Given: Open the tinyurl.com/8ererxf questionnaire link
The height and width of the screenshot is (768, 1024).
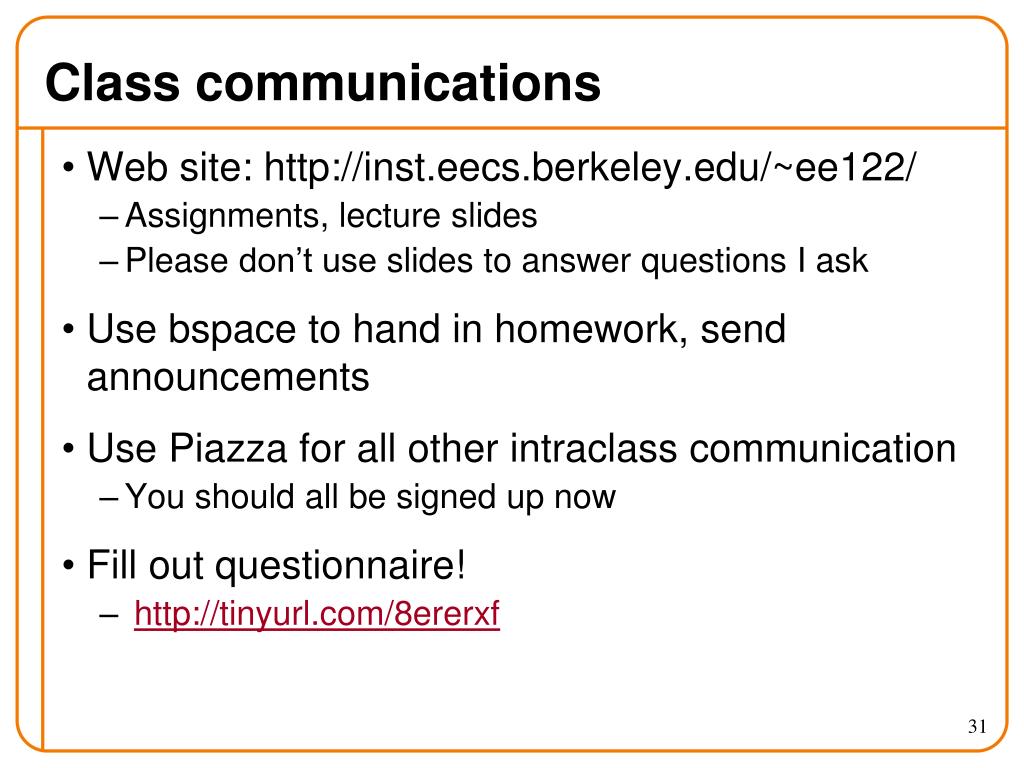Looking at the screenshot, I should pos(317,615).
